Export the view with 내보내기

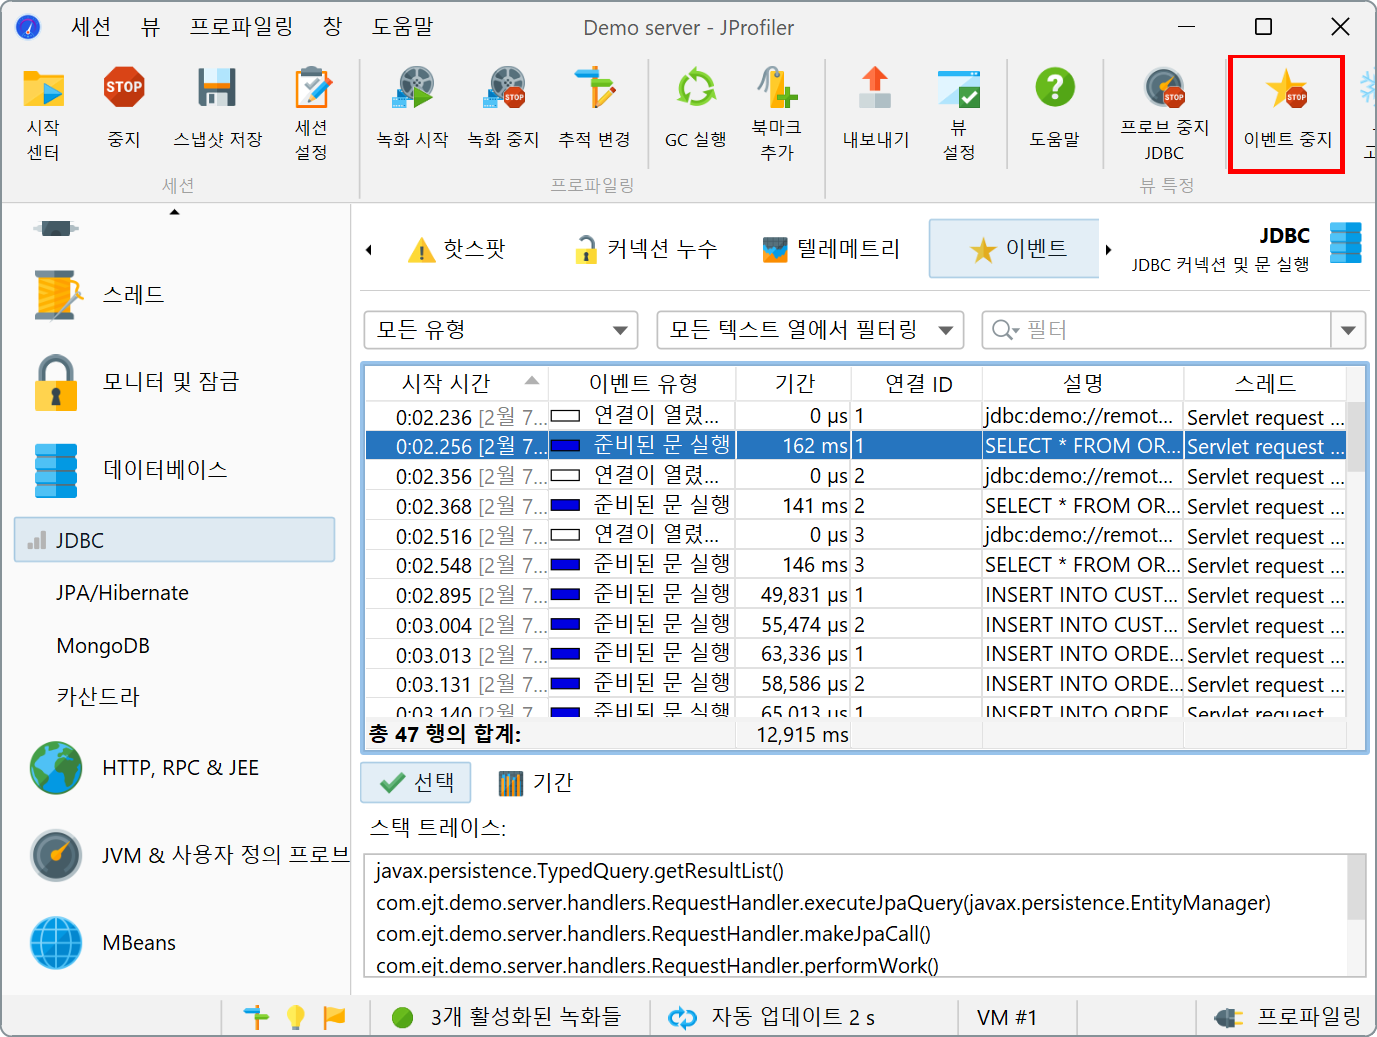876,108
